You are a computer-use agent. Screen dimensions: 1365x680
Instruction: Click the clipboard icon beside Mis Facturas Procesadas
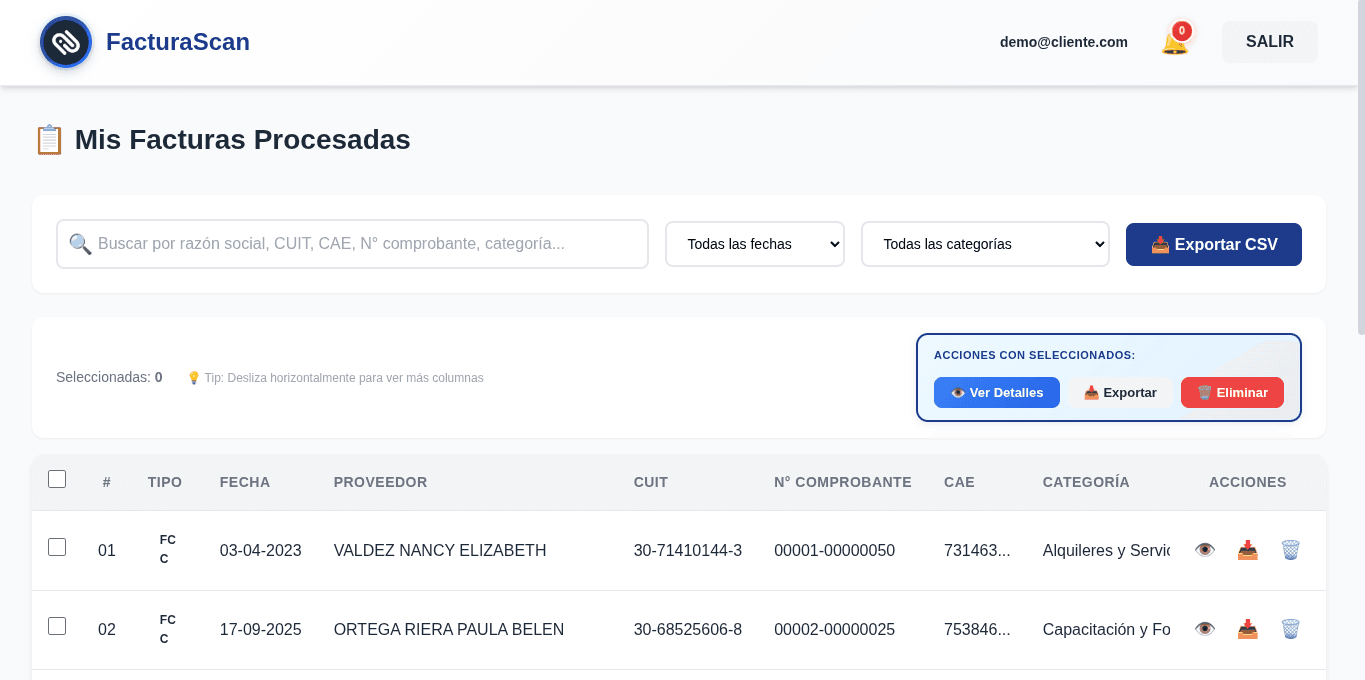tap(49, 140)
